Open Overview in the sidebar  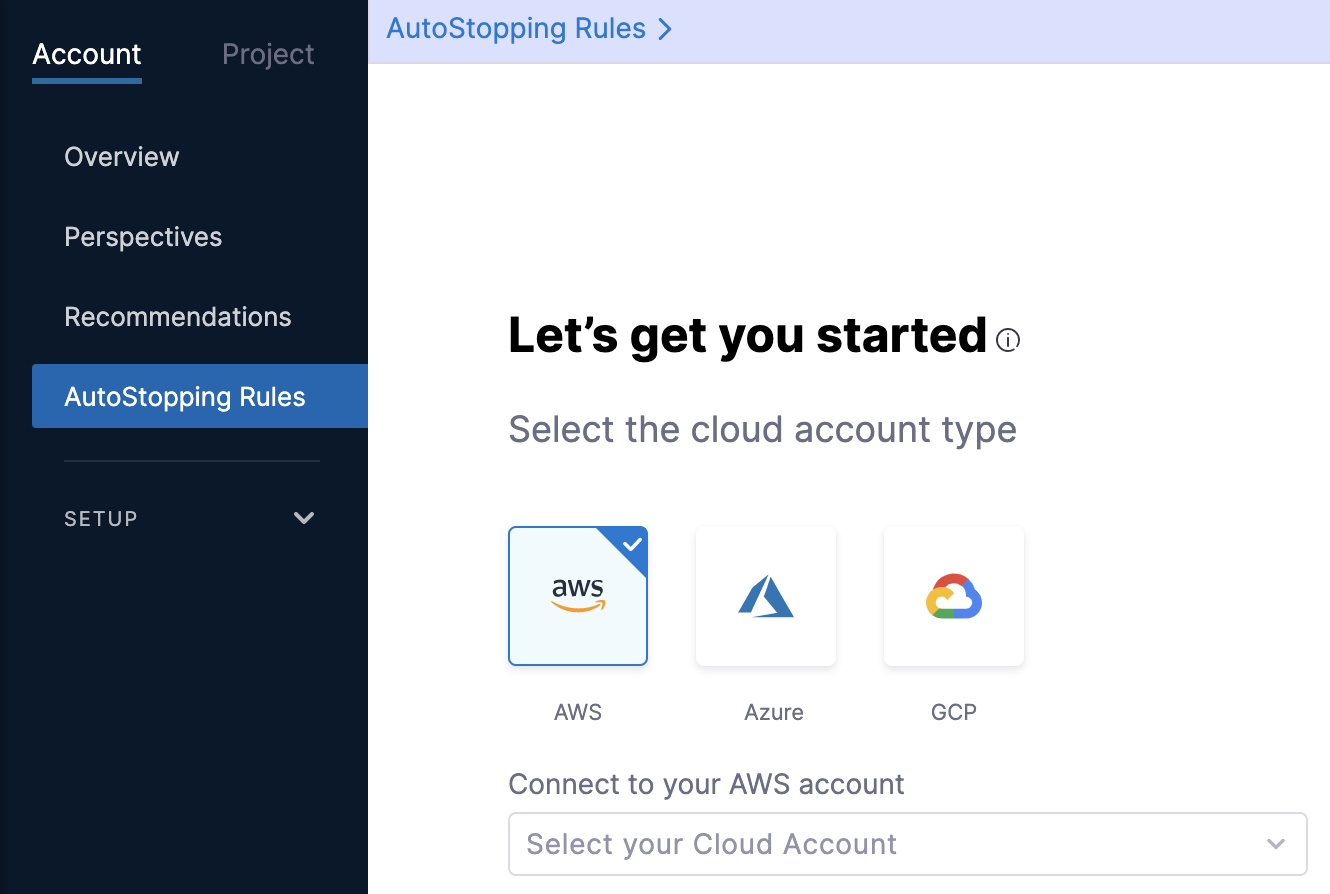122,156
